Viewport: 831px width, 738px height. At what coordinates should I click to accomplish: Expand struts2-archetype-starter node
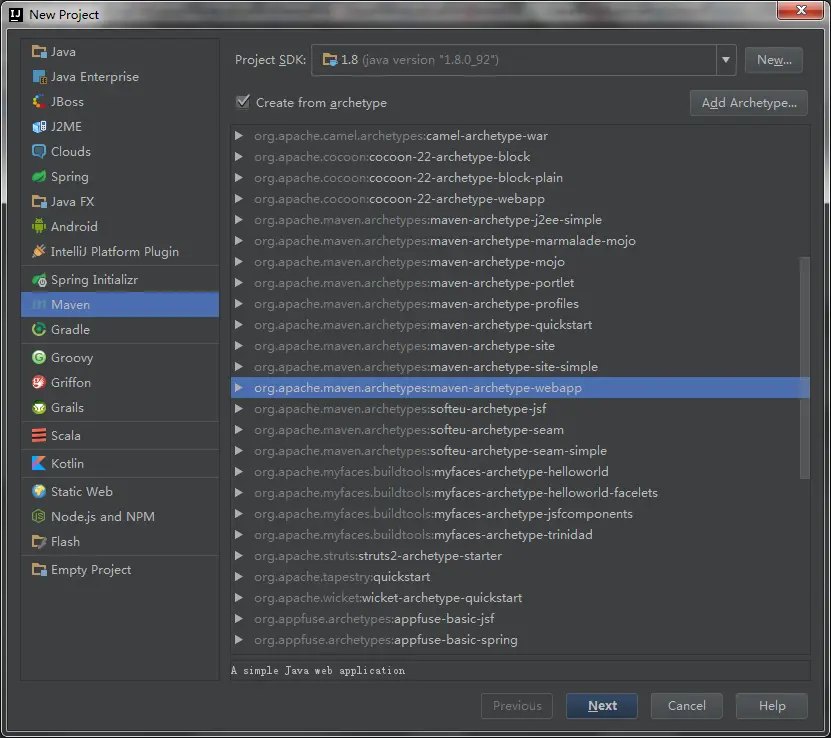pos(239,556)
